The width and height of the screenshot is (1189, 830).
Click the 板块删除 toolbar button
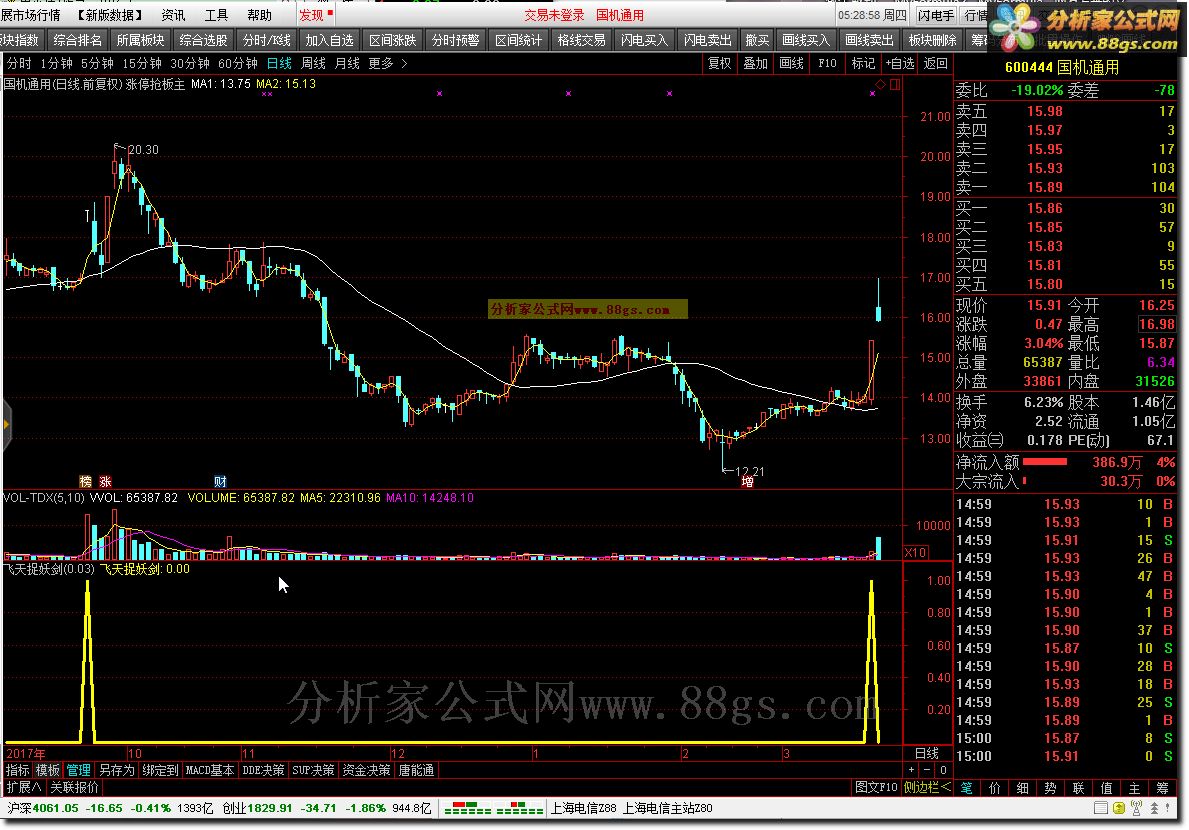932,40
